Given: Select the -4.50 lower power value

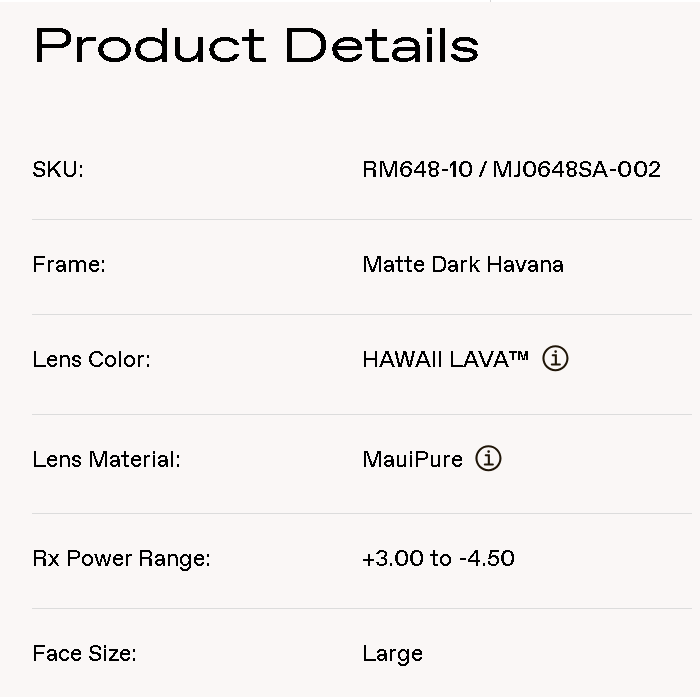Looking at the screenshot, I should (487, 559).
